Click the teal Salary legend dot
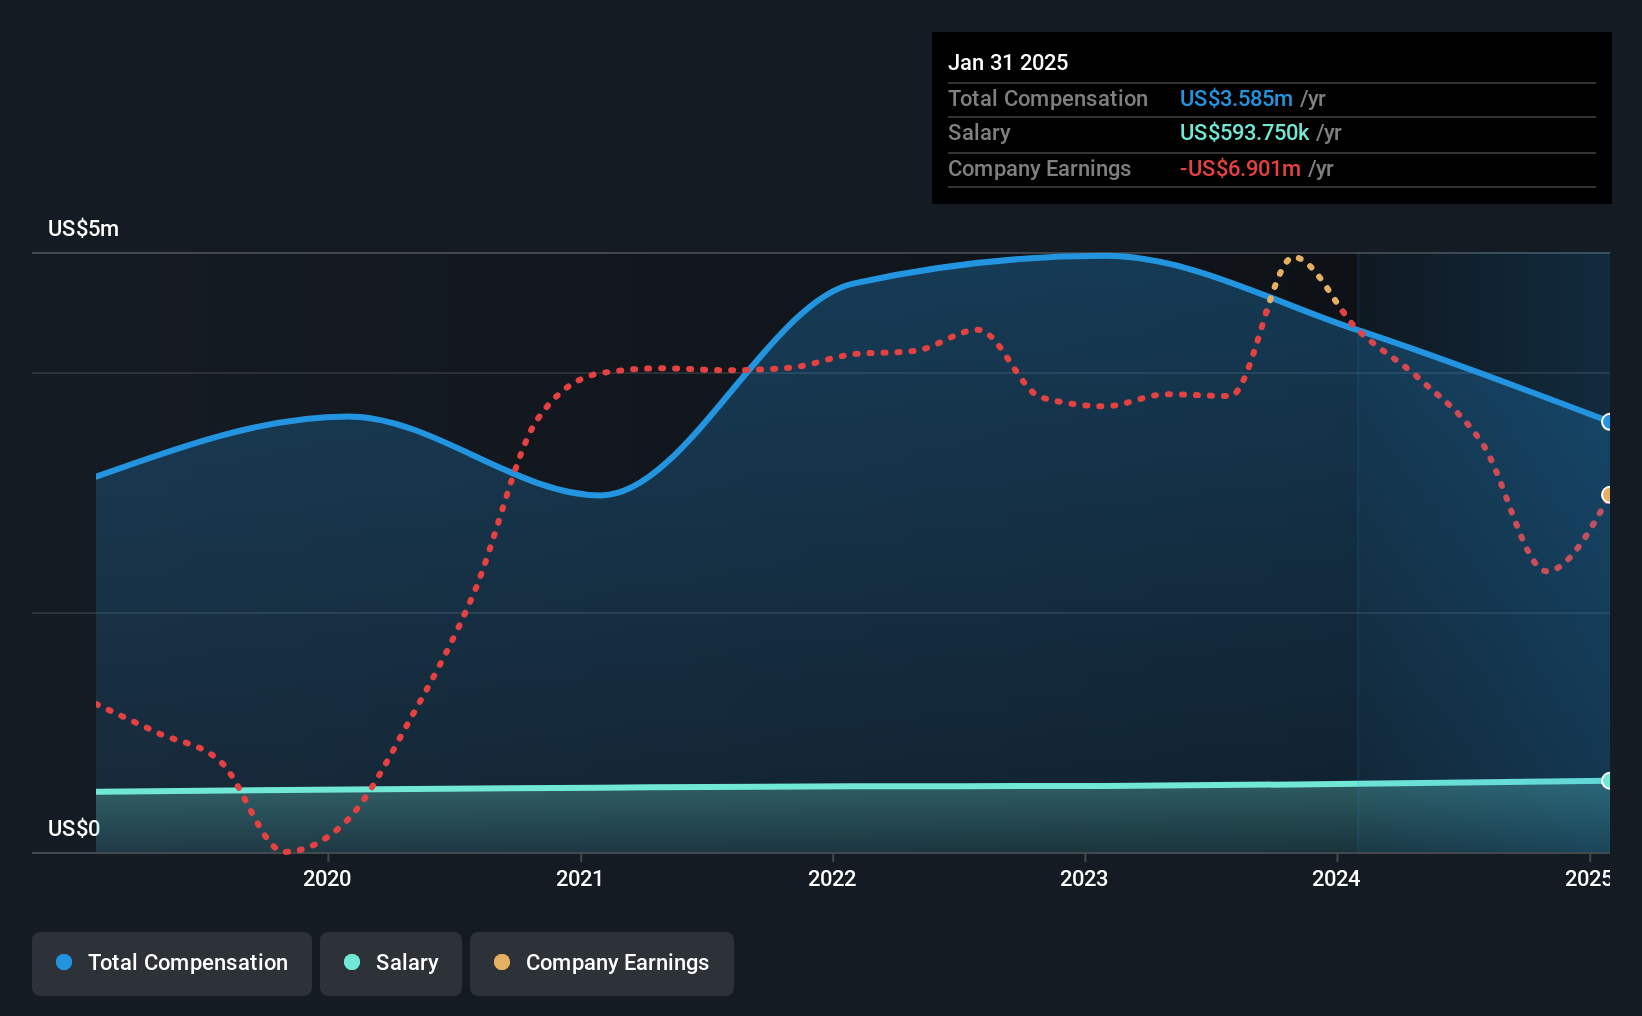The width and height of the screenshot is (1642, 1016). click(x=352, y=962)
